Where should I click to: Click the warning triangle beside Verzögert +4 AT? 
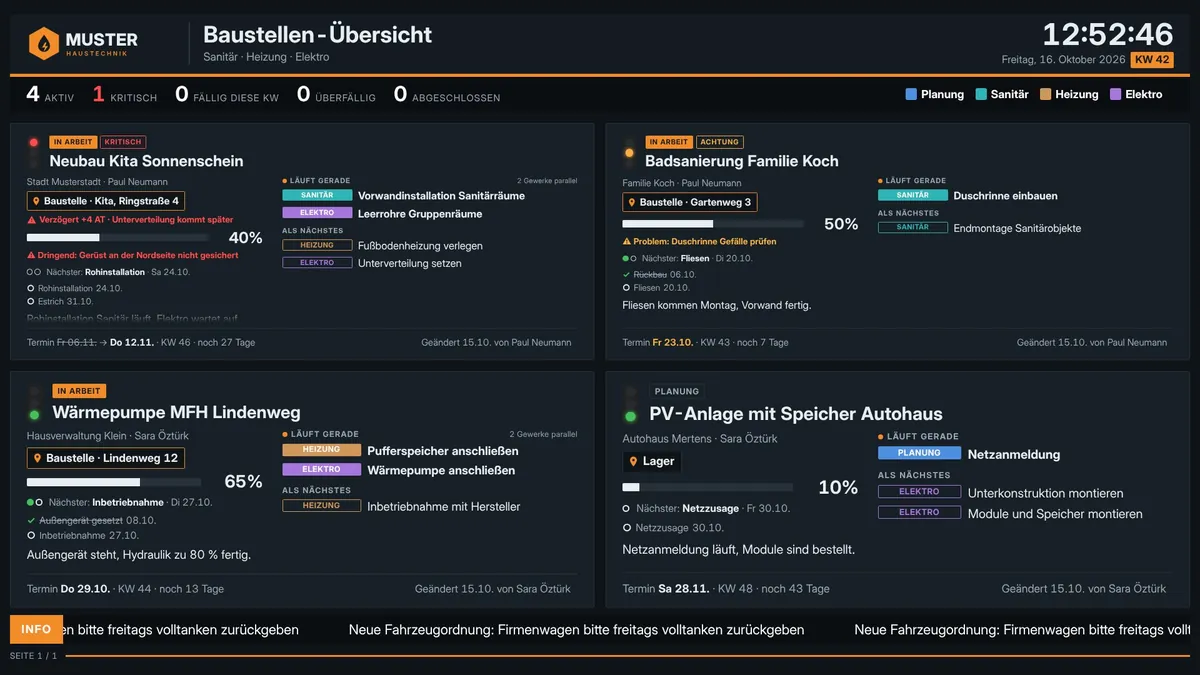[31, 219]
